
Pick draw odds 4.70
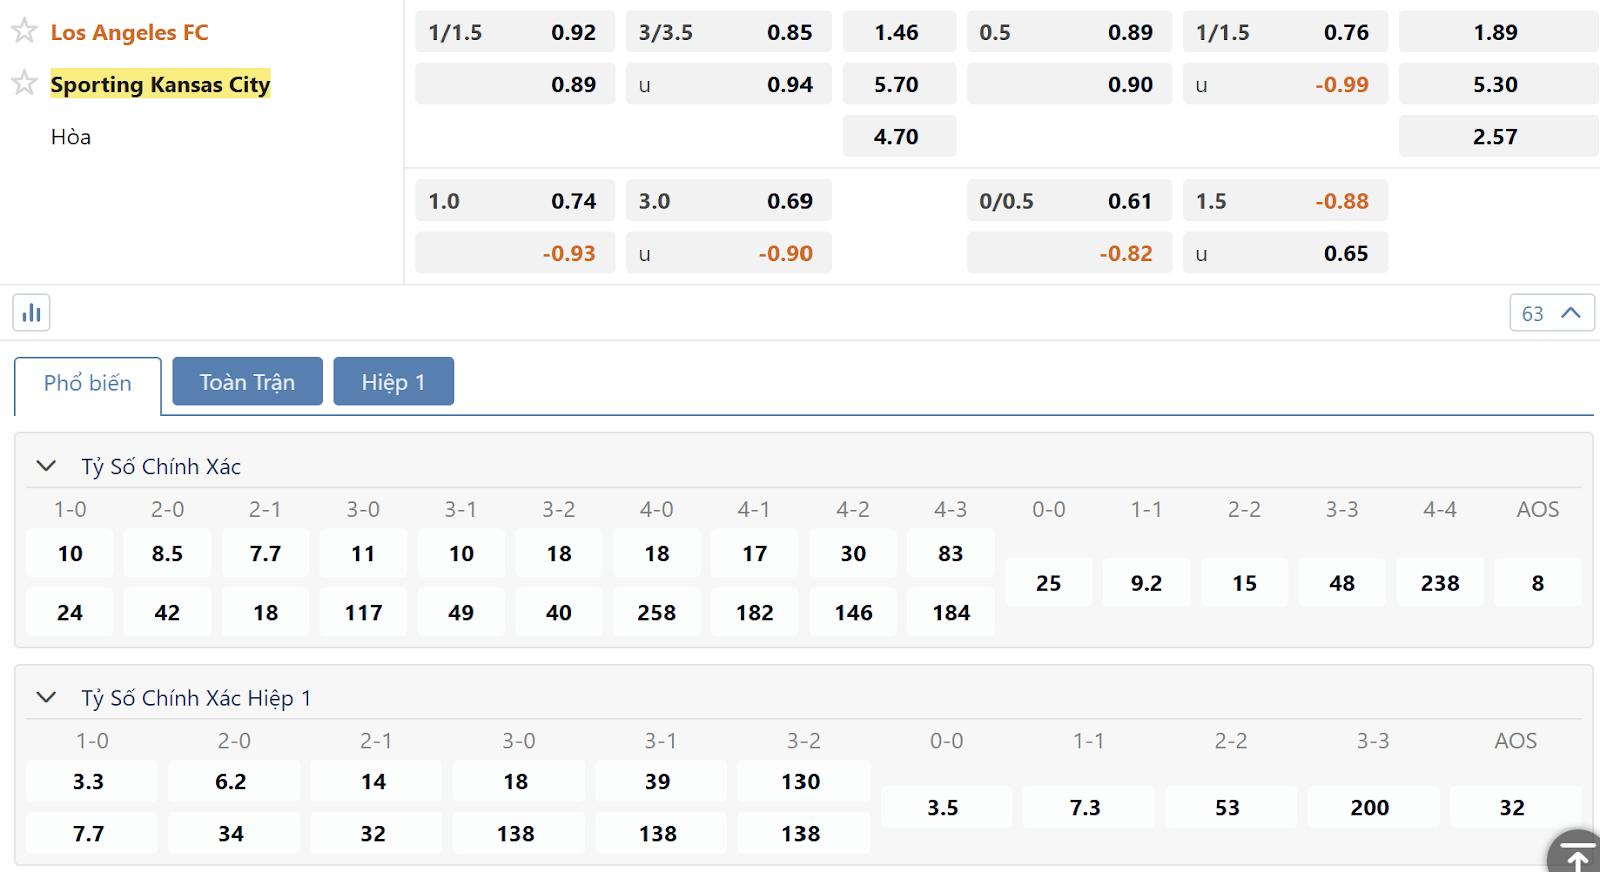tap(899, 136)
